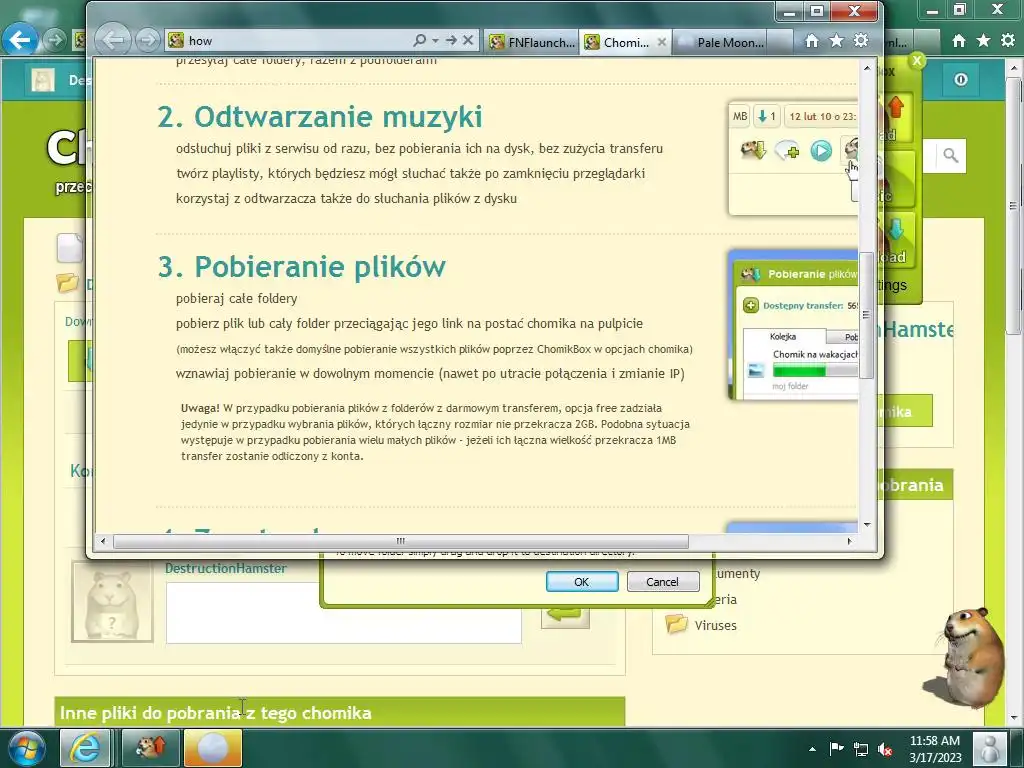This screenshot has height=768, width=1024.
Task: Click the horizontal scrollbar right arrow
Action: coord(849,541)
